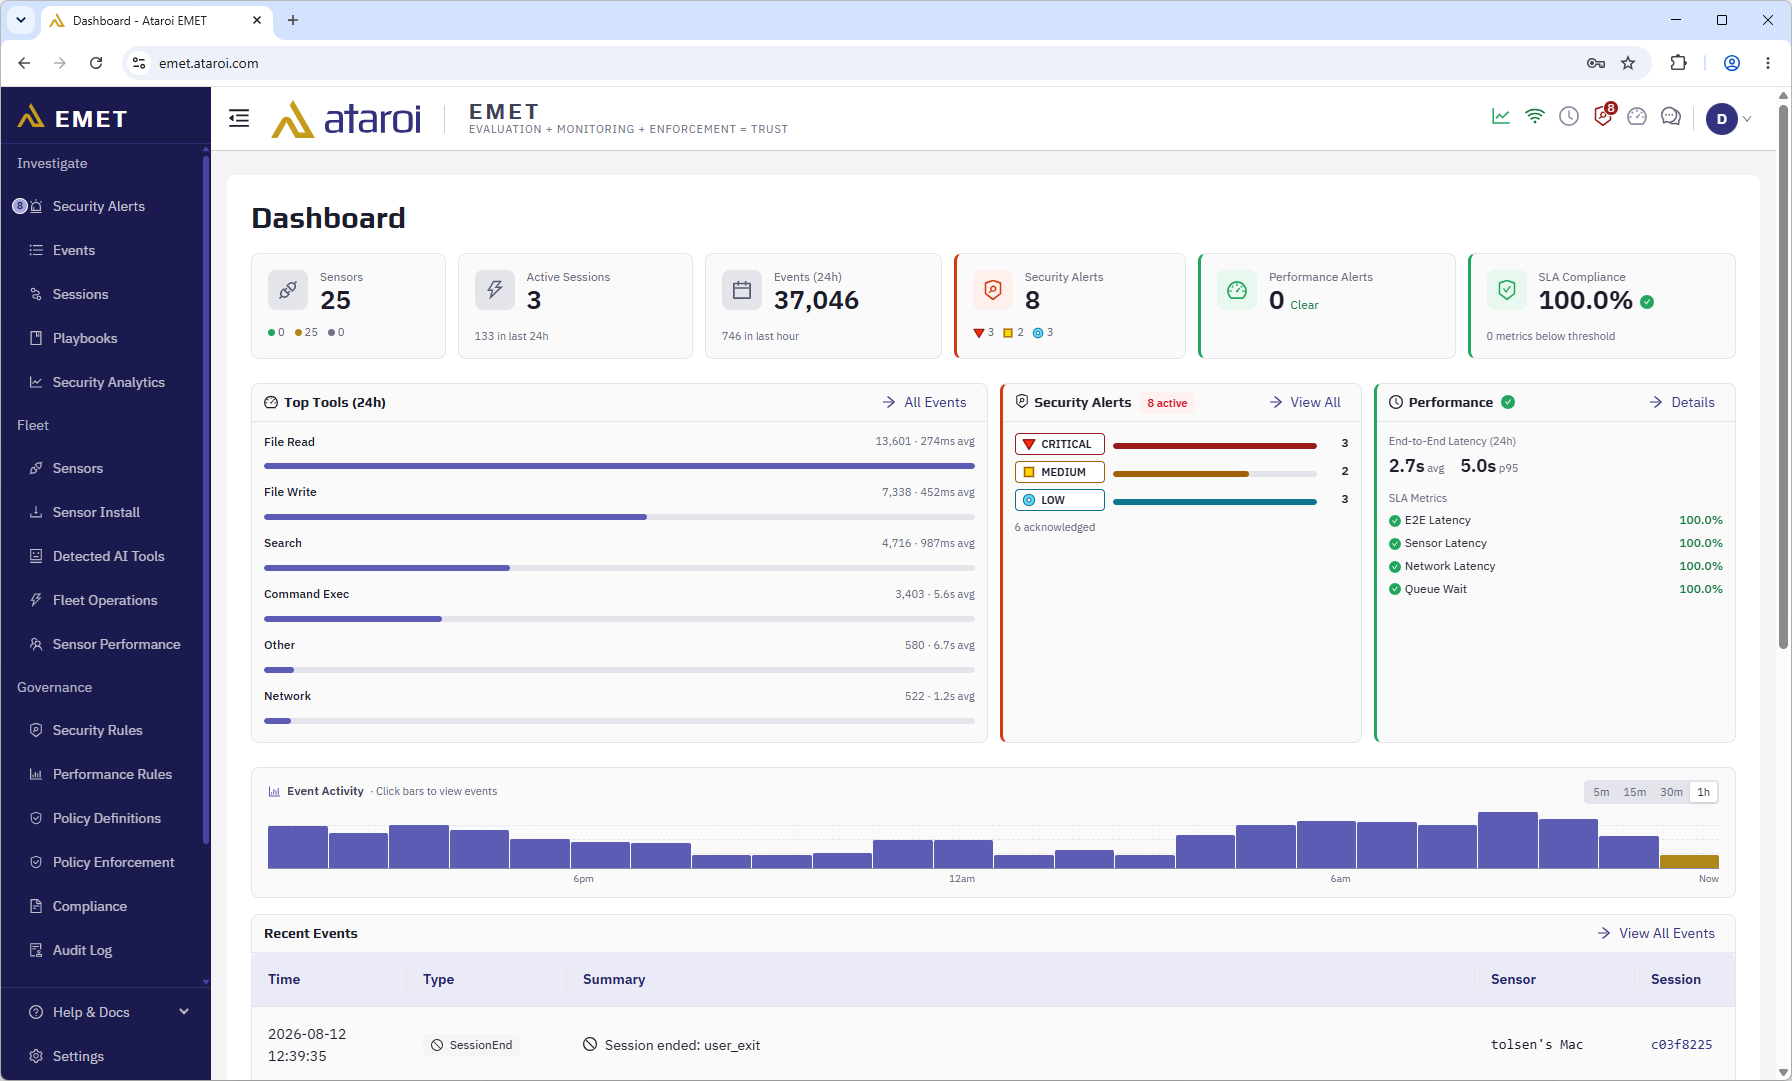This screenshot has height=1081, width=1792.
Task: Select the 1h time range
Action: pos(1703,792)
